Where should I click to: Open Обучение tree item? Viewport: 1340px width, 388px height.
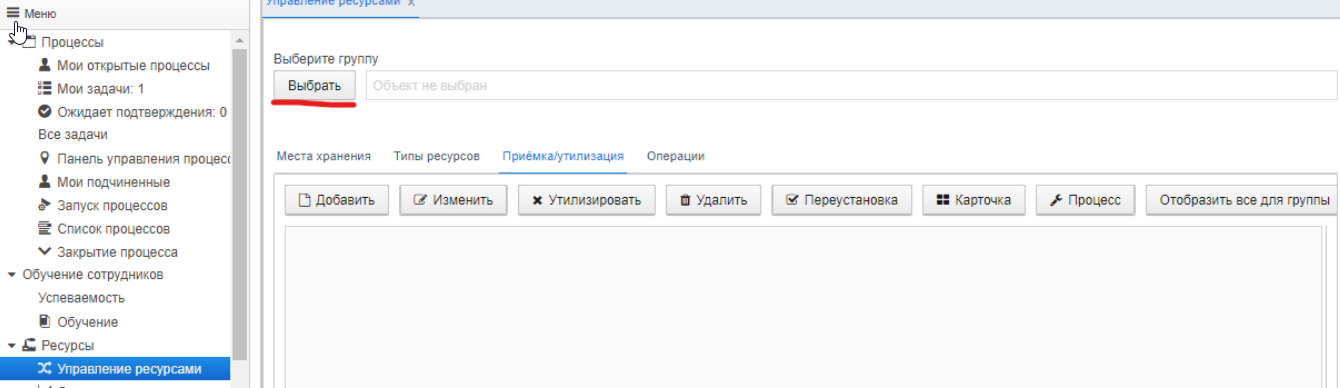[87, 322]
